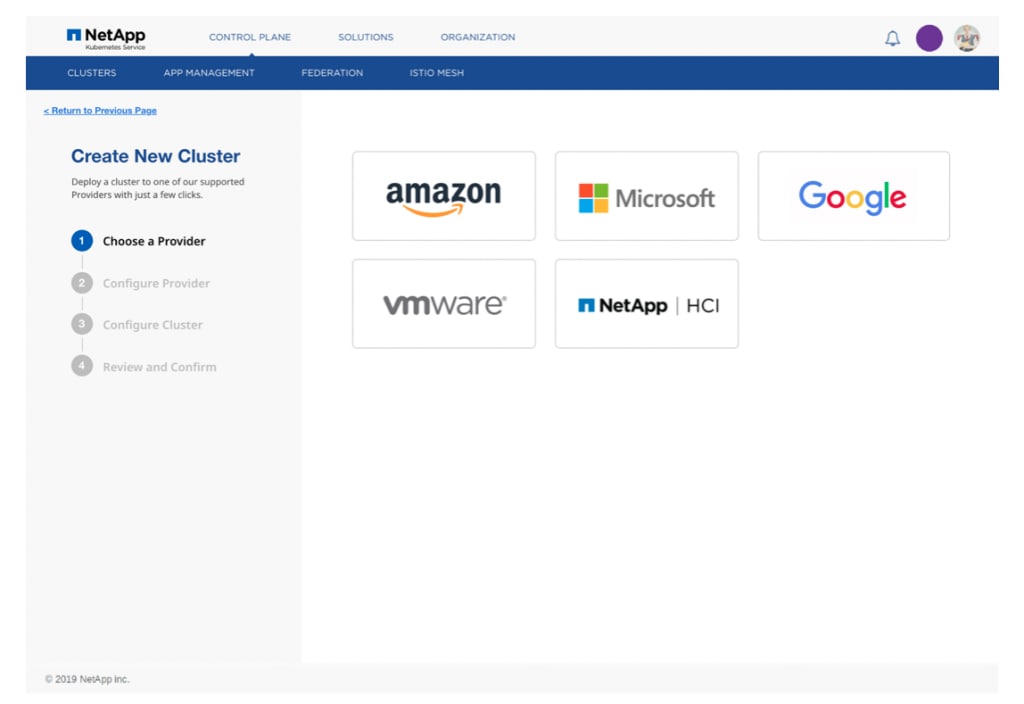Go to step 4 Review and Confirm

[x=159, y=367]
